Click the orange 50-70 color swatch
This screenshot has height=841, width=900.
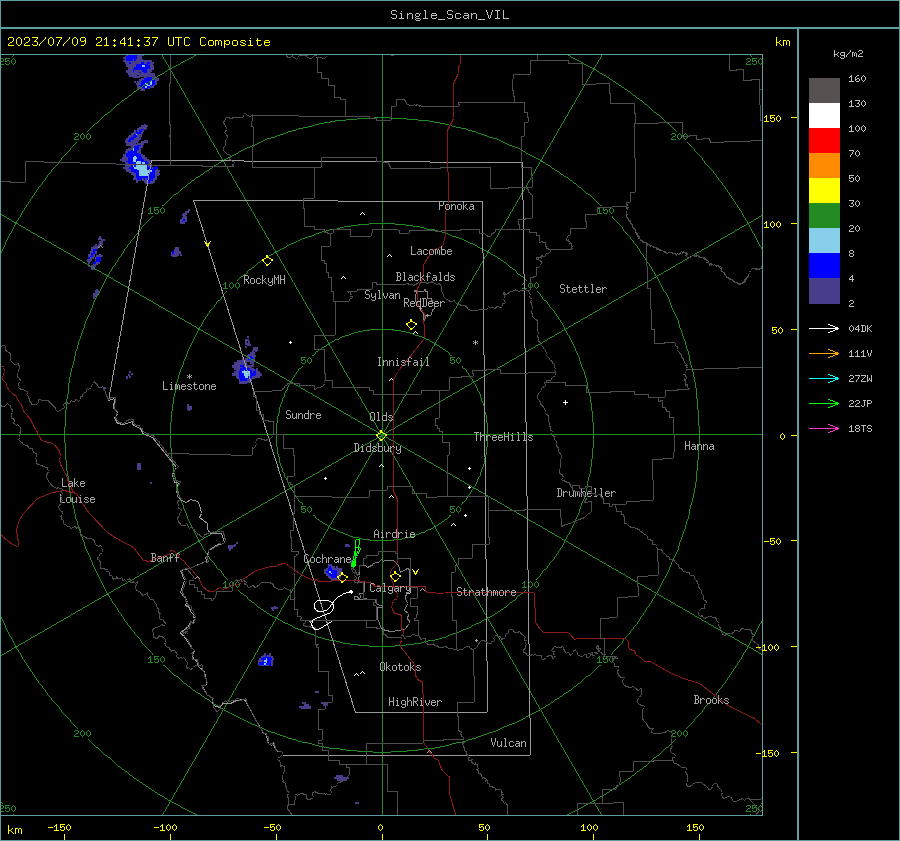pos(824,165)
